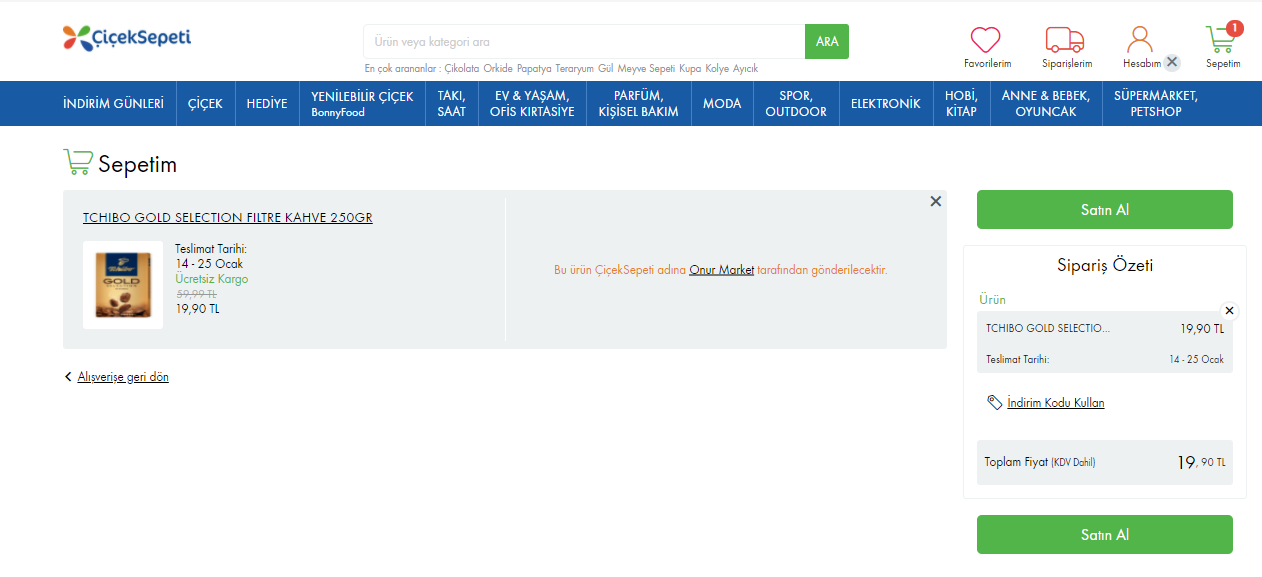Screen dimensions: 1262x577
Task: Click 'İndirim Kodu Kullan' link
Action: (1056, 403)
